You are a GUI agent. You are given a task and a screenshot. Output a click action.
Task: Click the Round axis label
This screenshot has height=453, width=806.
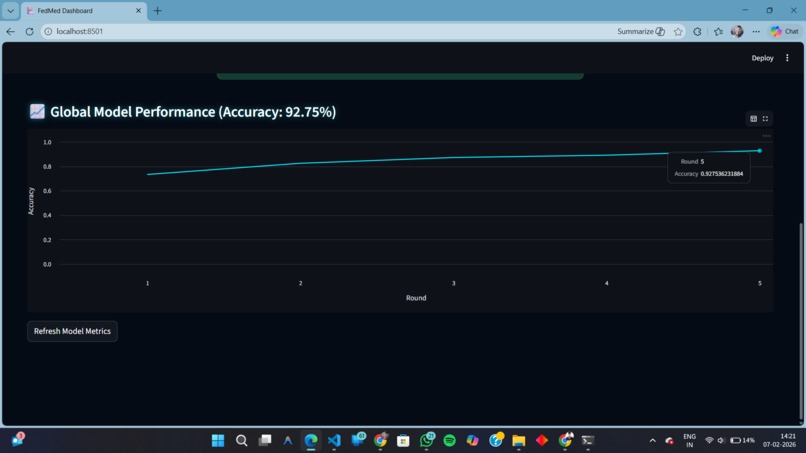click(x=416, y=298)
